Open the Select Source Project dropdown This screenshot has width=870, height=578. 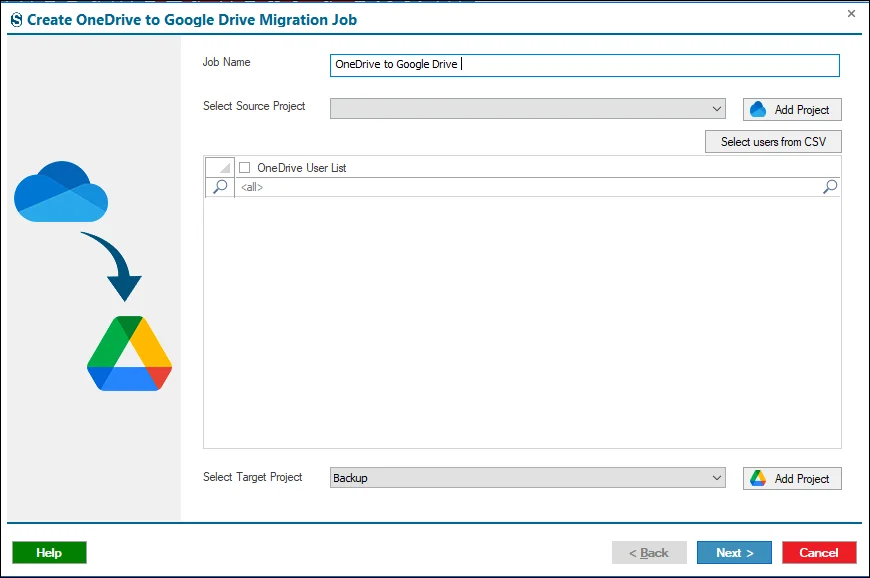(x=527, y=109)
